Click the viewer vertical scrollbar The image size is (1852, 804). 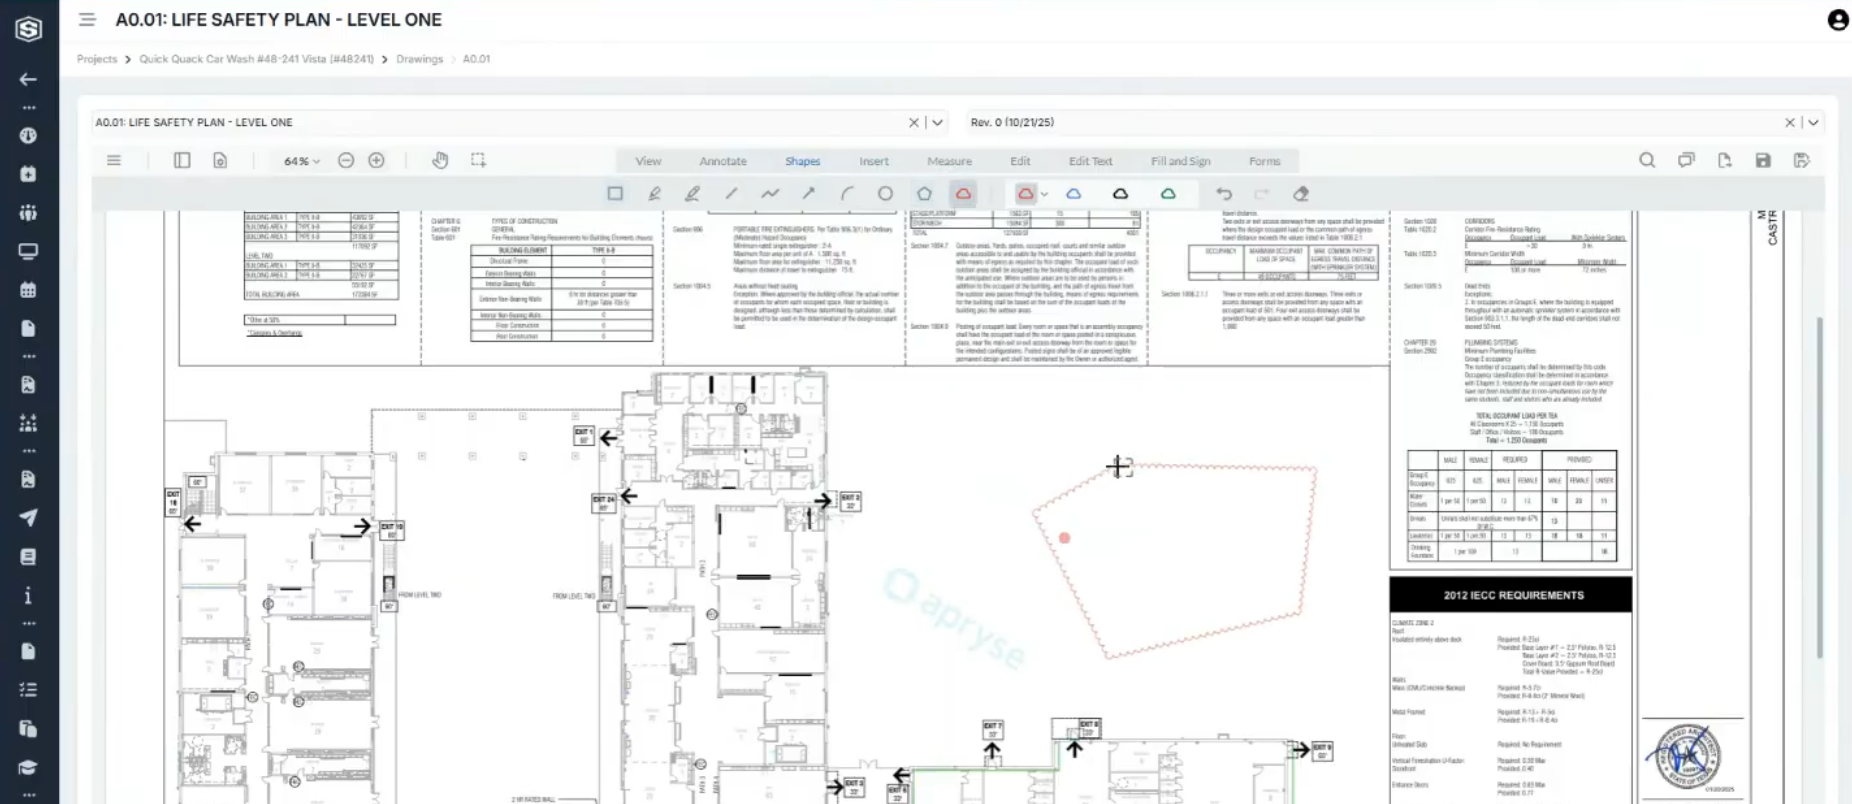tap(1818, 487)
